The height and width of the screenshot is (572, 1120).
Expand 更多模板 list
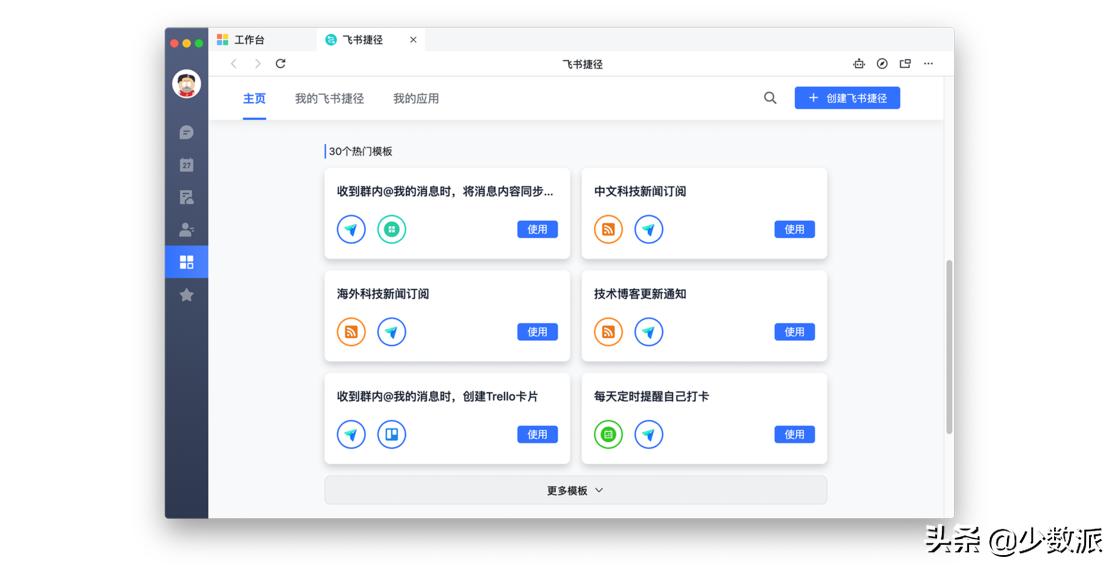[576, 491]
